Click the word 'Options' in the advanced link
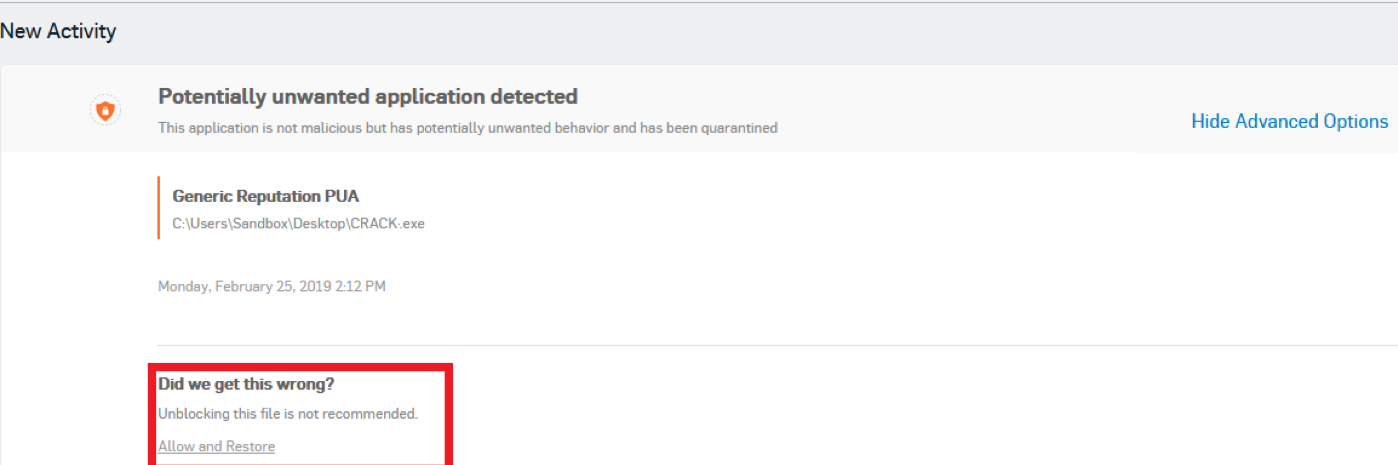The width and height of the screenshot is (1398, 465). 1354,121
